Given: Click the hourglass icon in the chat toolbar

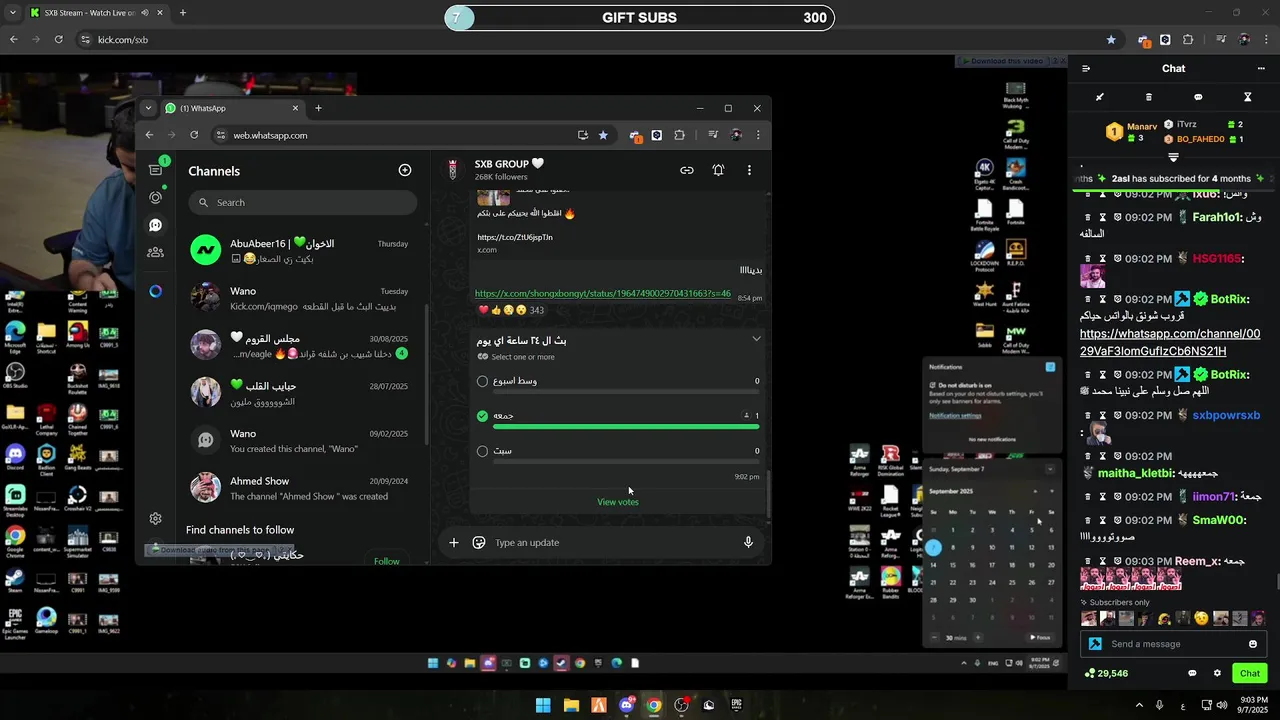Looking at the screenshot, I should pos(1248,97).
